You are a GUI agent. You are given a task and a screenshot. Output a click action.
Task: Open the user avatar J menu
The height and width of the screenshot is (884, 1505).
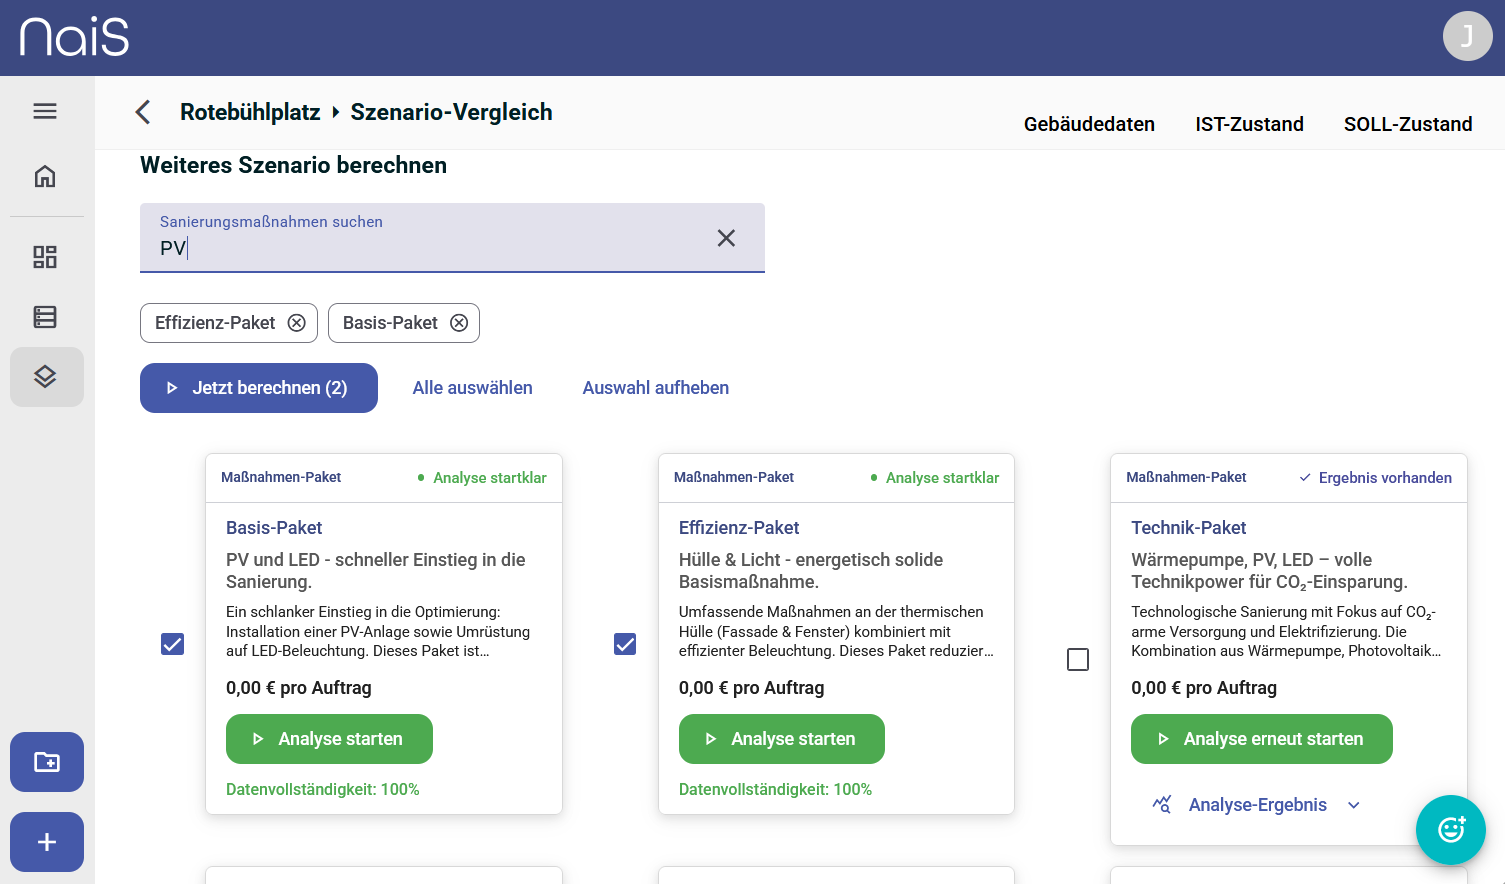(1467, 36)
